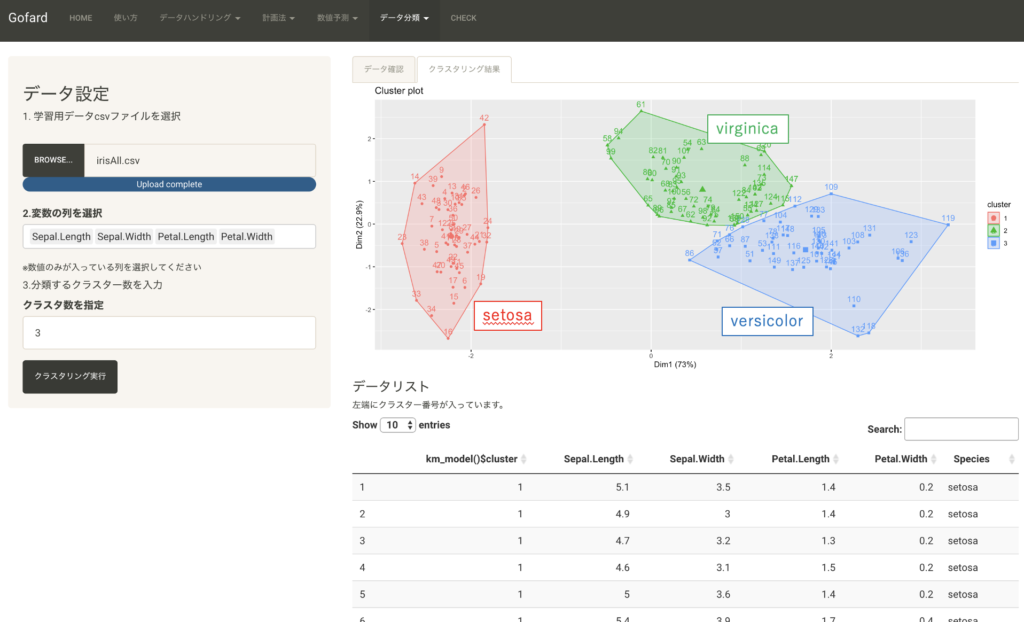Expand the データ分類 dropdown menu
This screenshot has width=1024, height=622.
pyautogui.click(x=405, y=18)
